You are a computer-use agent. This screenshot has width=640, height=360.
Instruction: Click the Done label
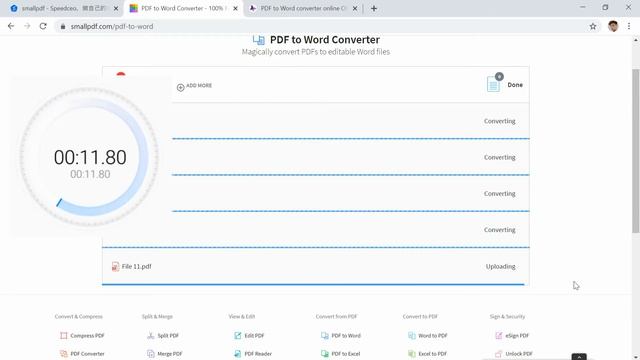point(515,85)
